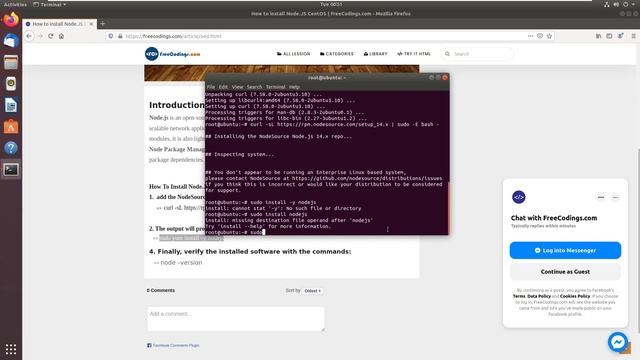Image resolution: width=640 pixels, height=360 pixels.
Task: Open the Firefox hamburger menu
Action: pos(633,36)
